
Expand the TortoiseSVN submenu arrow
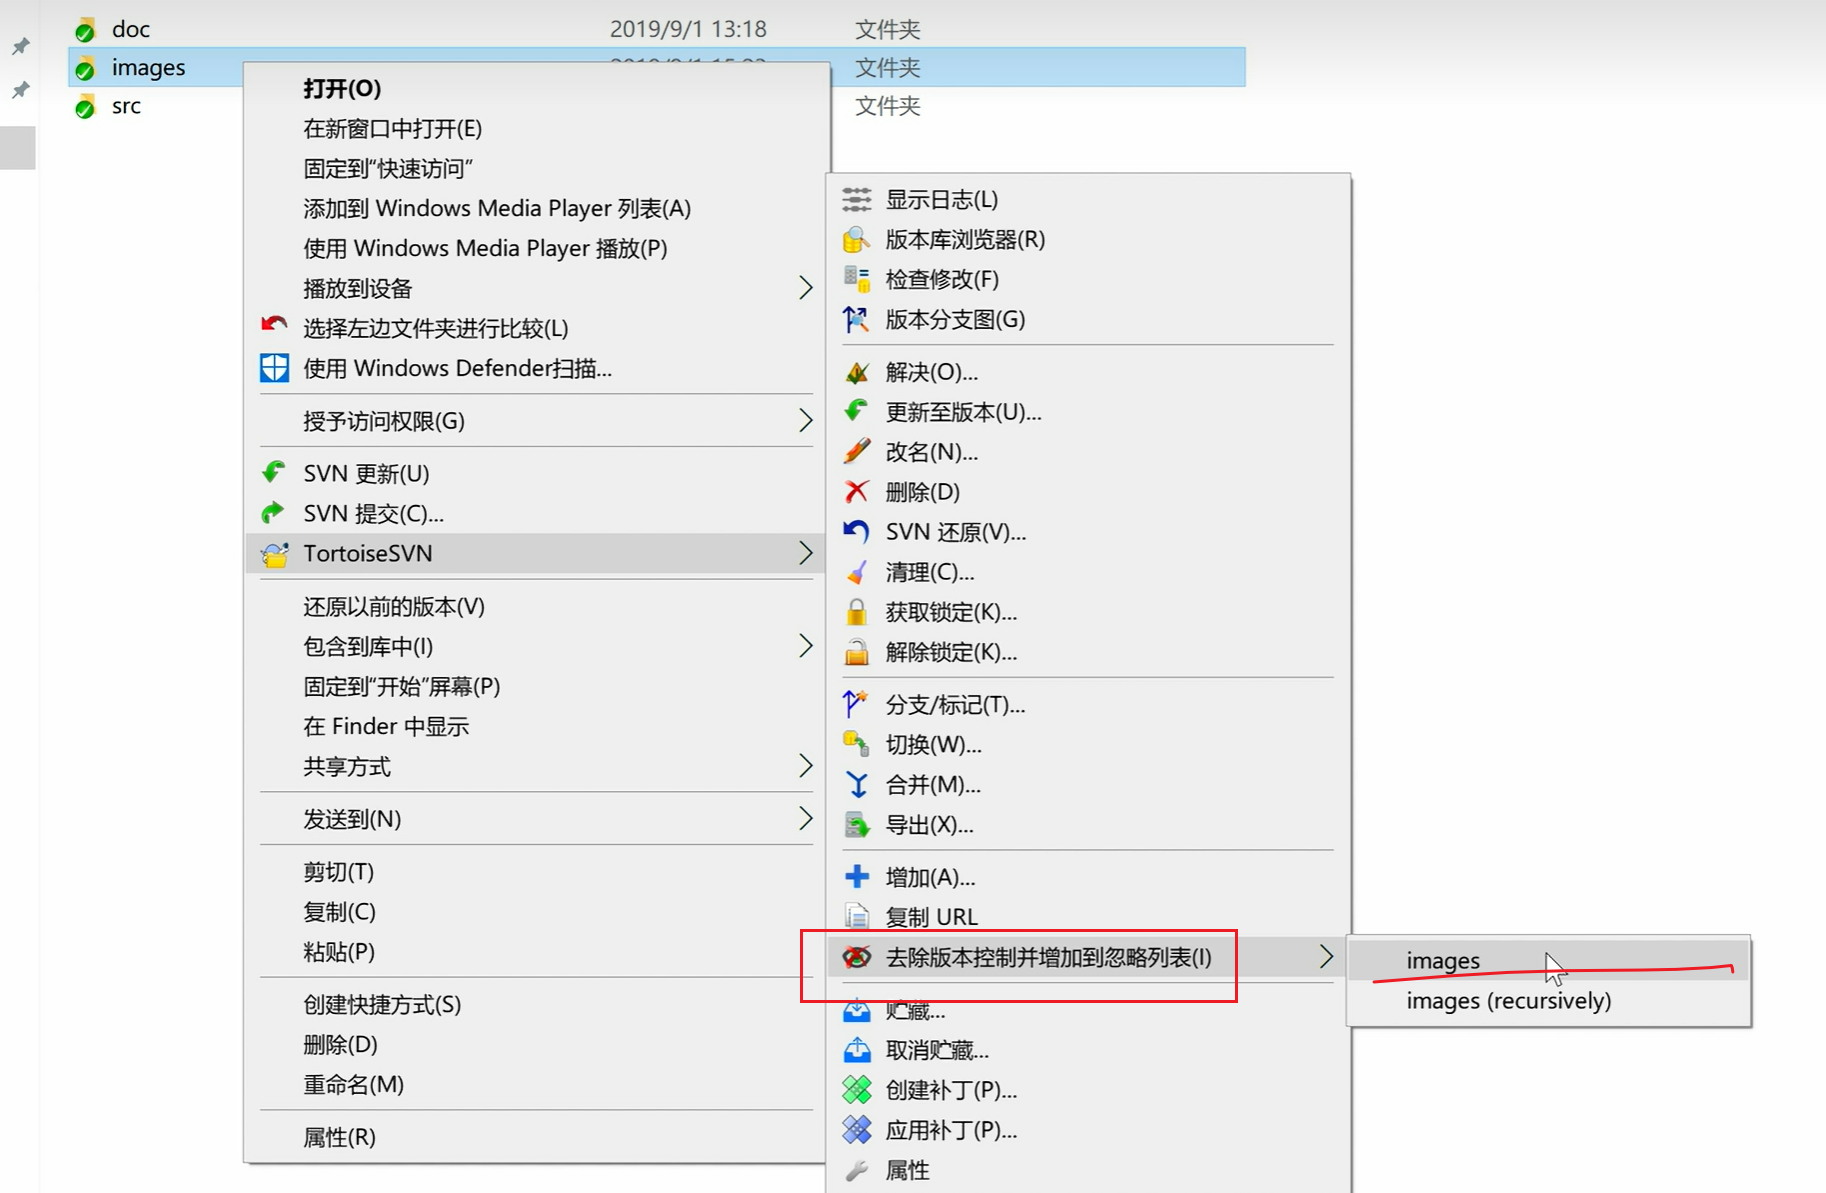pyautogui.click(x=806, y=553)
